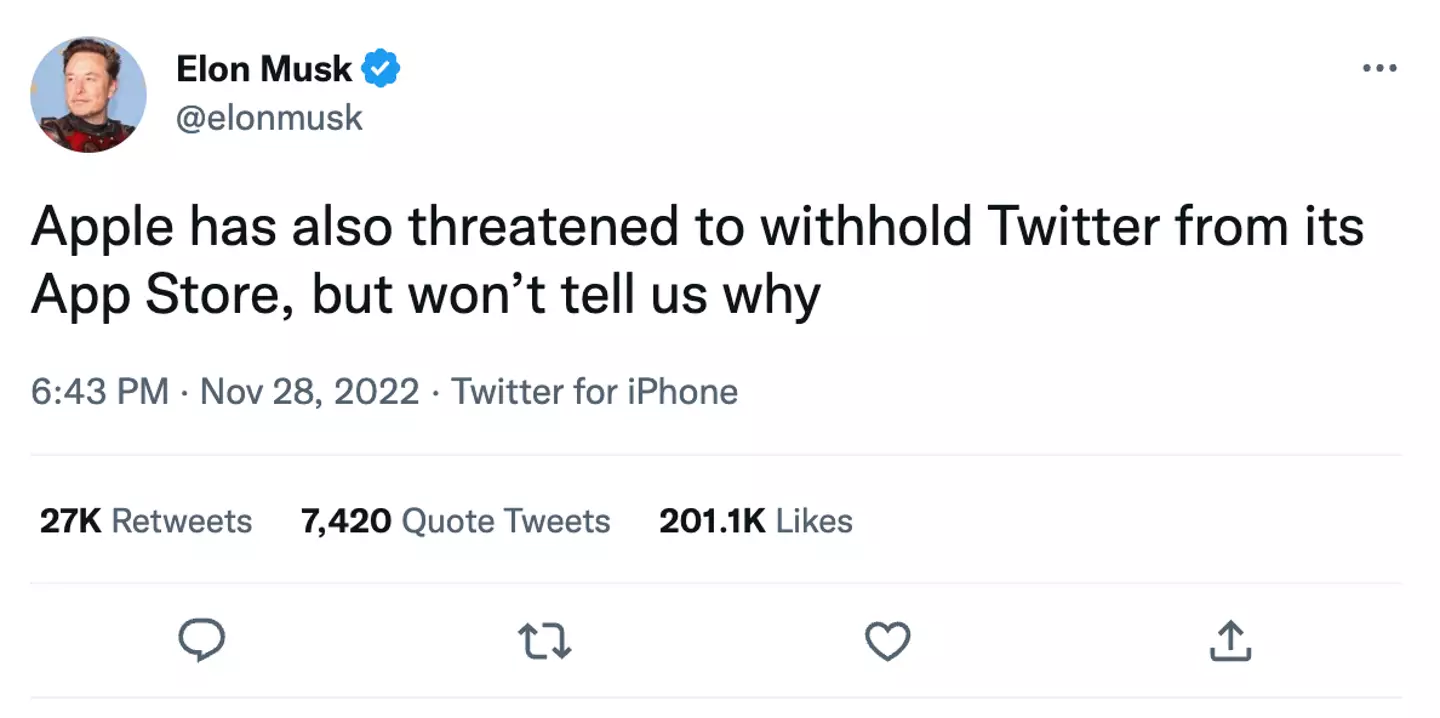Screen dimensions: 1440x718
Task: Reply to the tweet via speech bubble icon
Action: coord(201,640)
